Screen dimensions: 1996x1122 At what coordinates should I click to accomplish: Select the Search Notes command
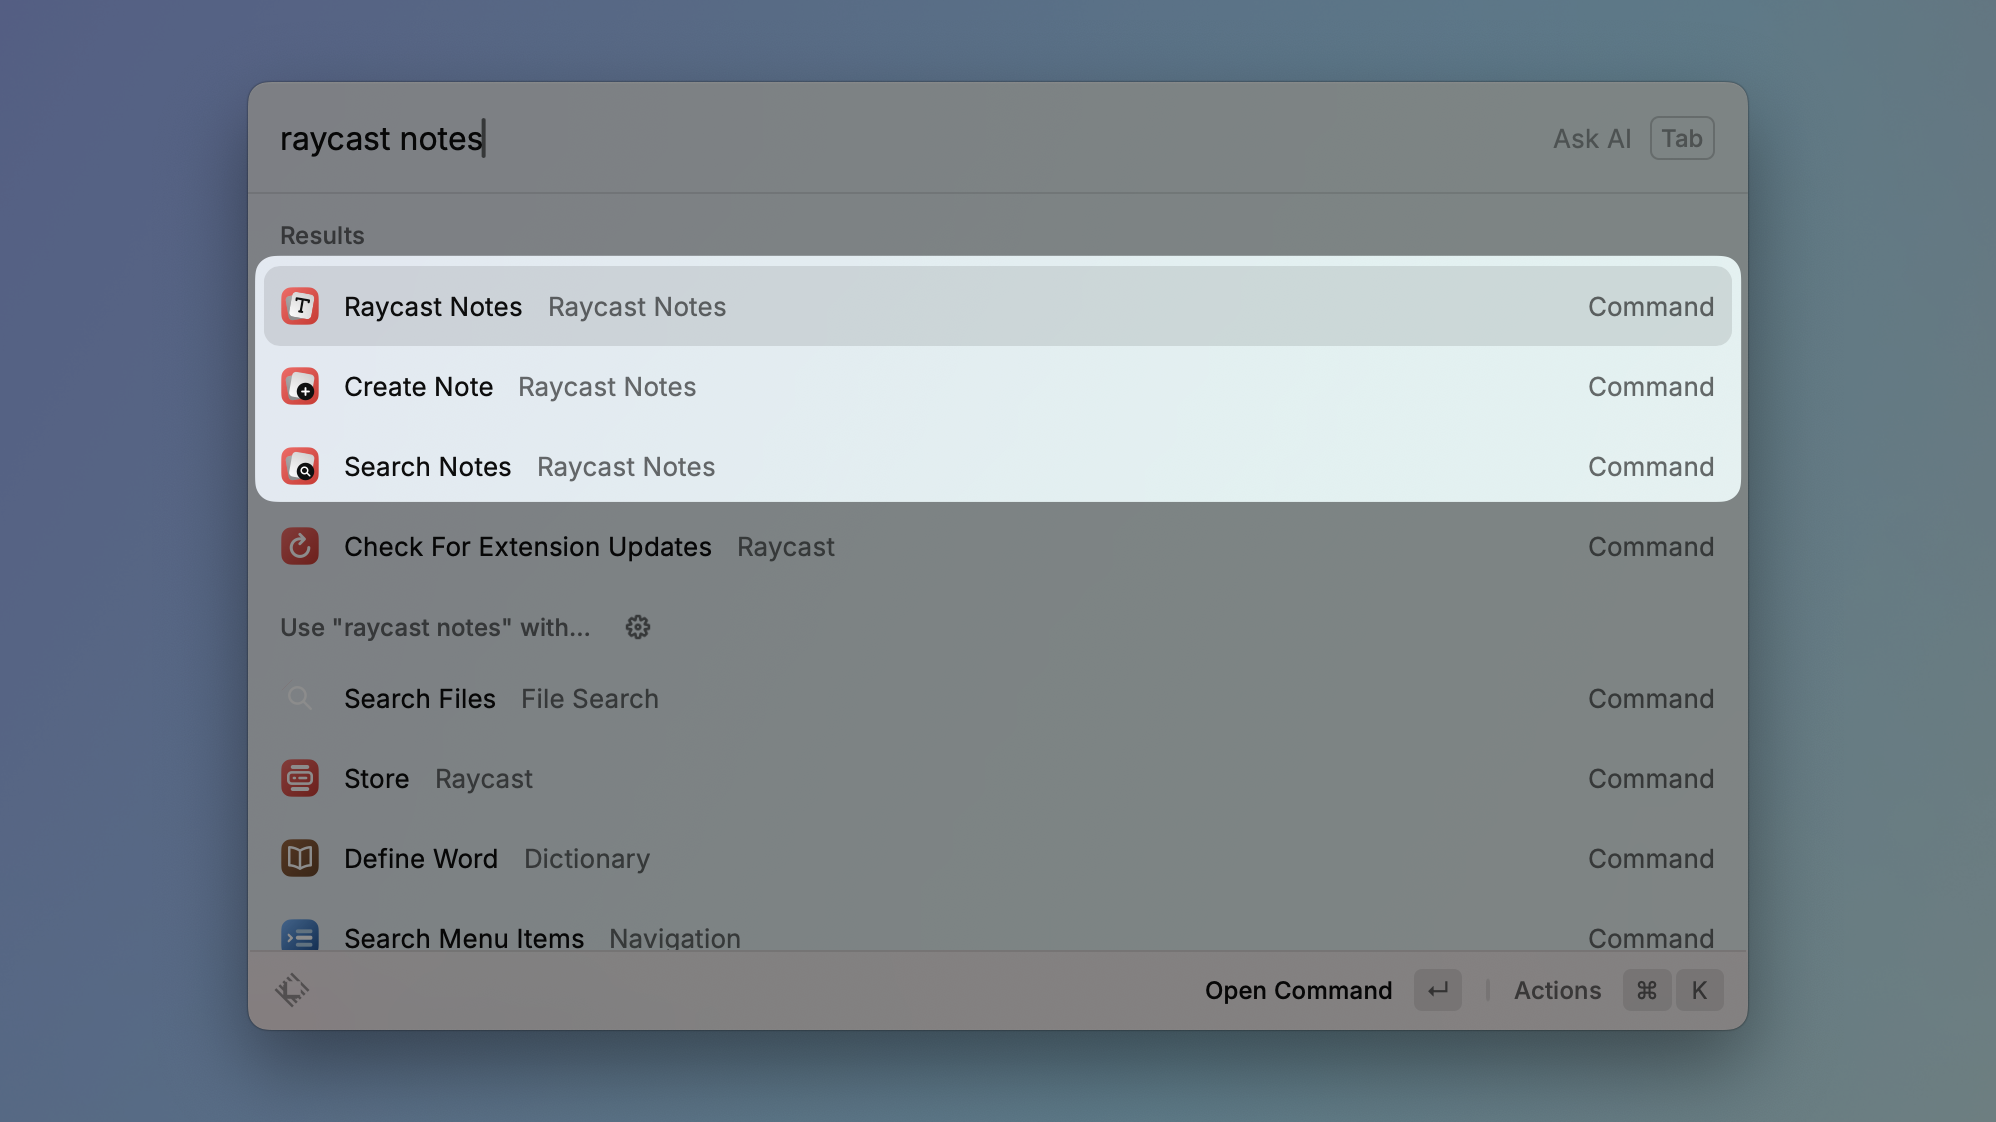(x=998, y=466)
